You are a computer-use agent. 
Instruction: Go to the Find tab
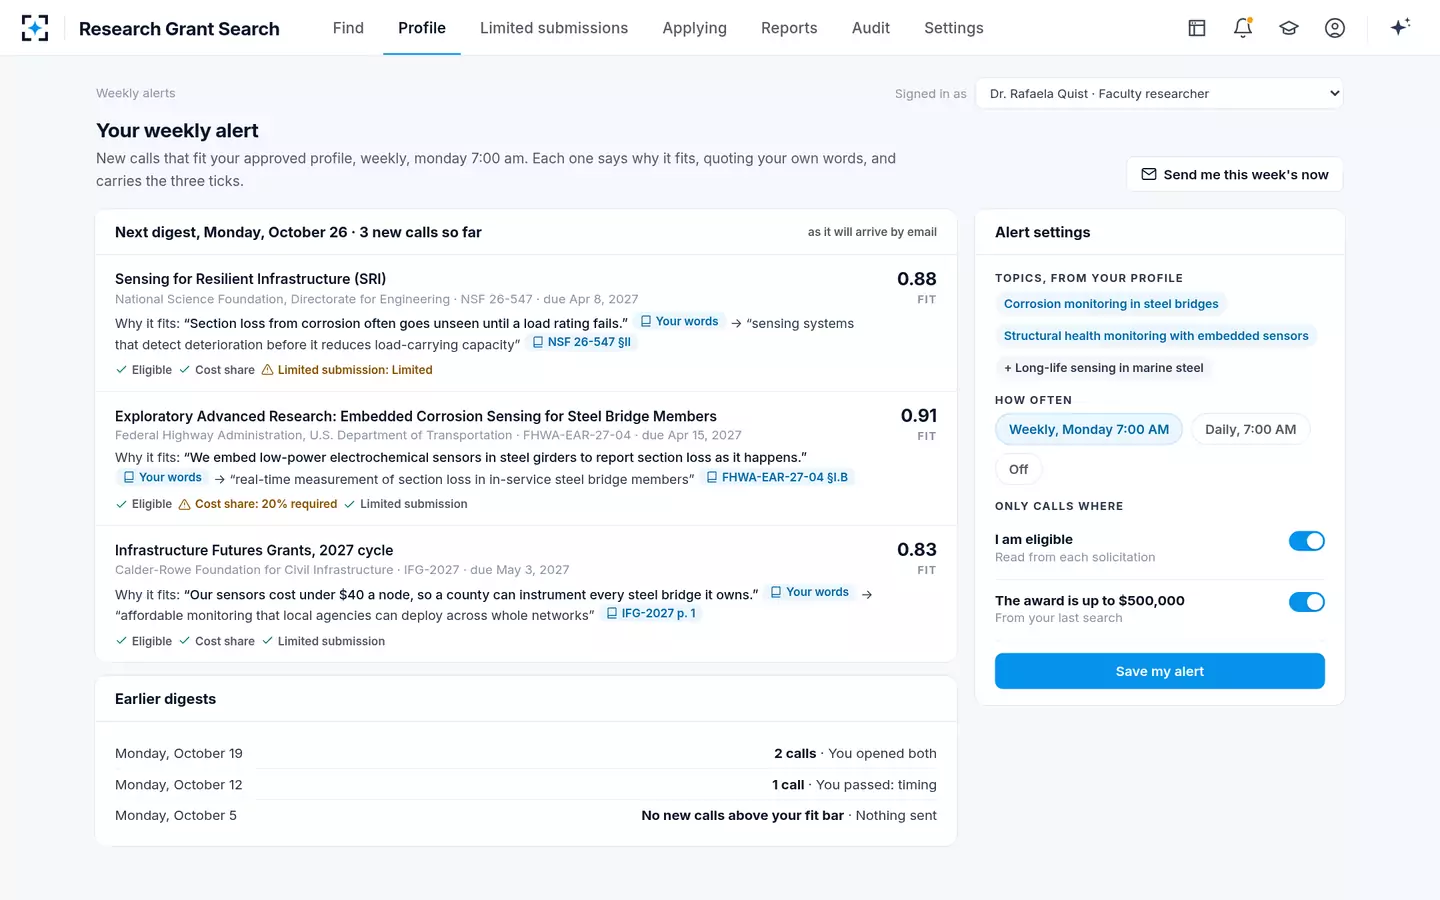pyautogui.click(x=348, y=28)
